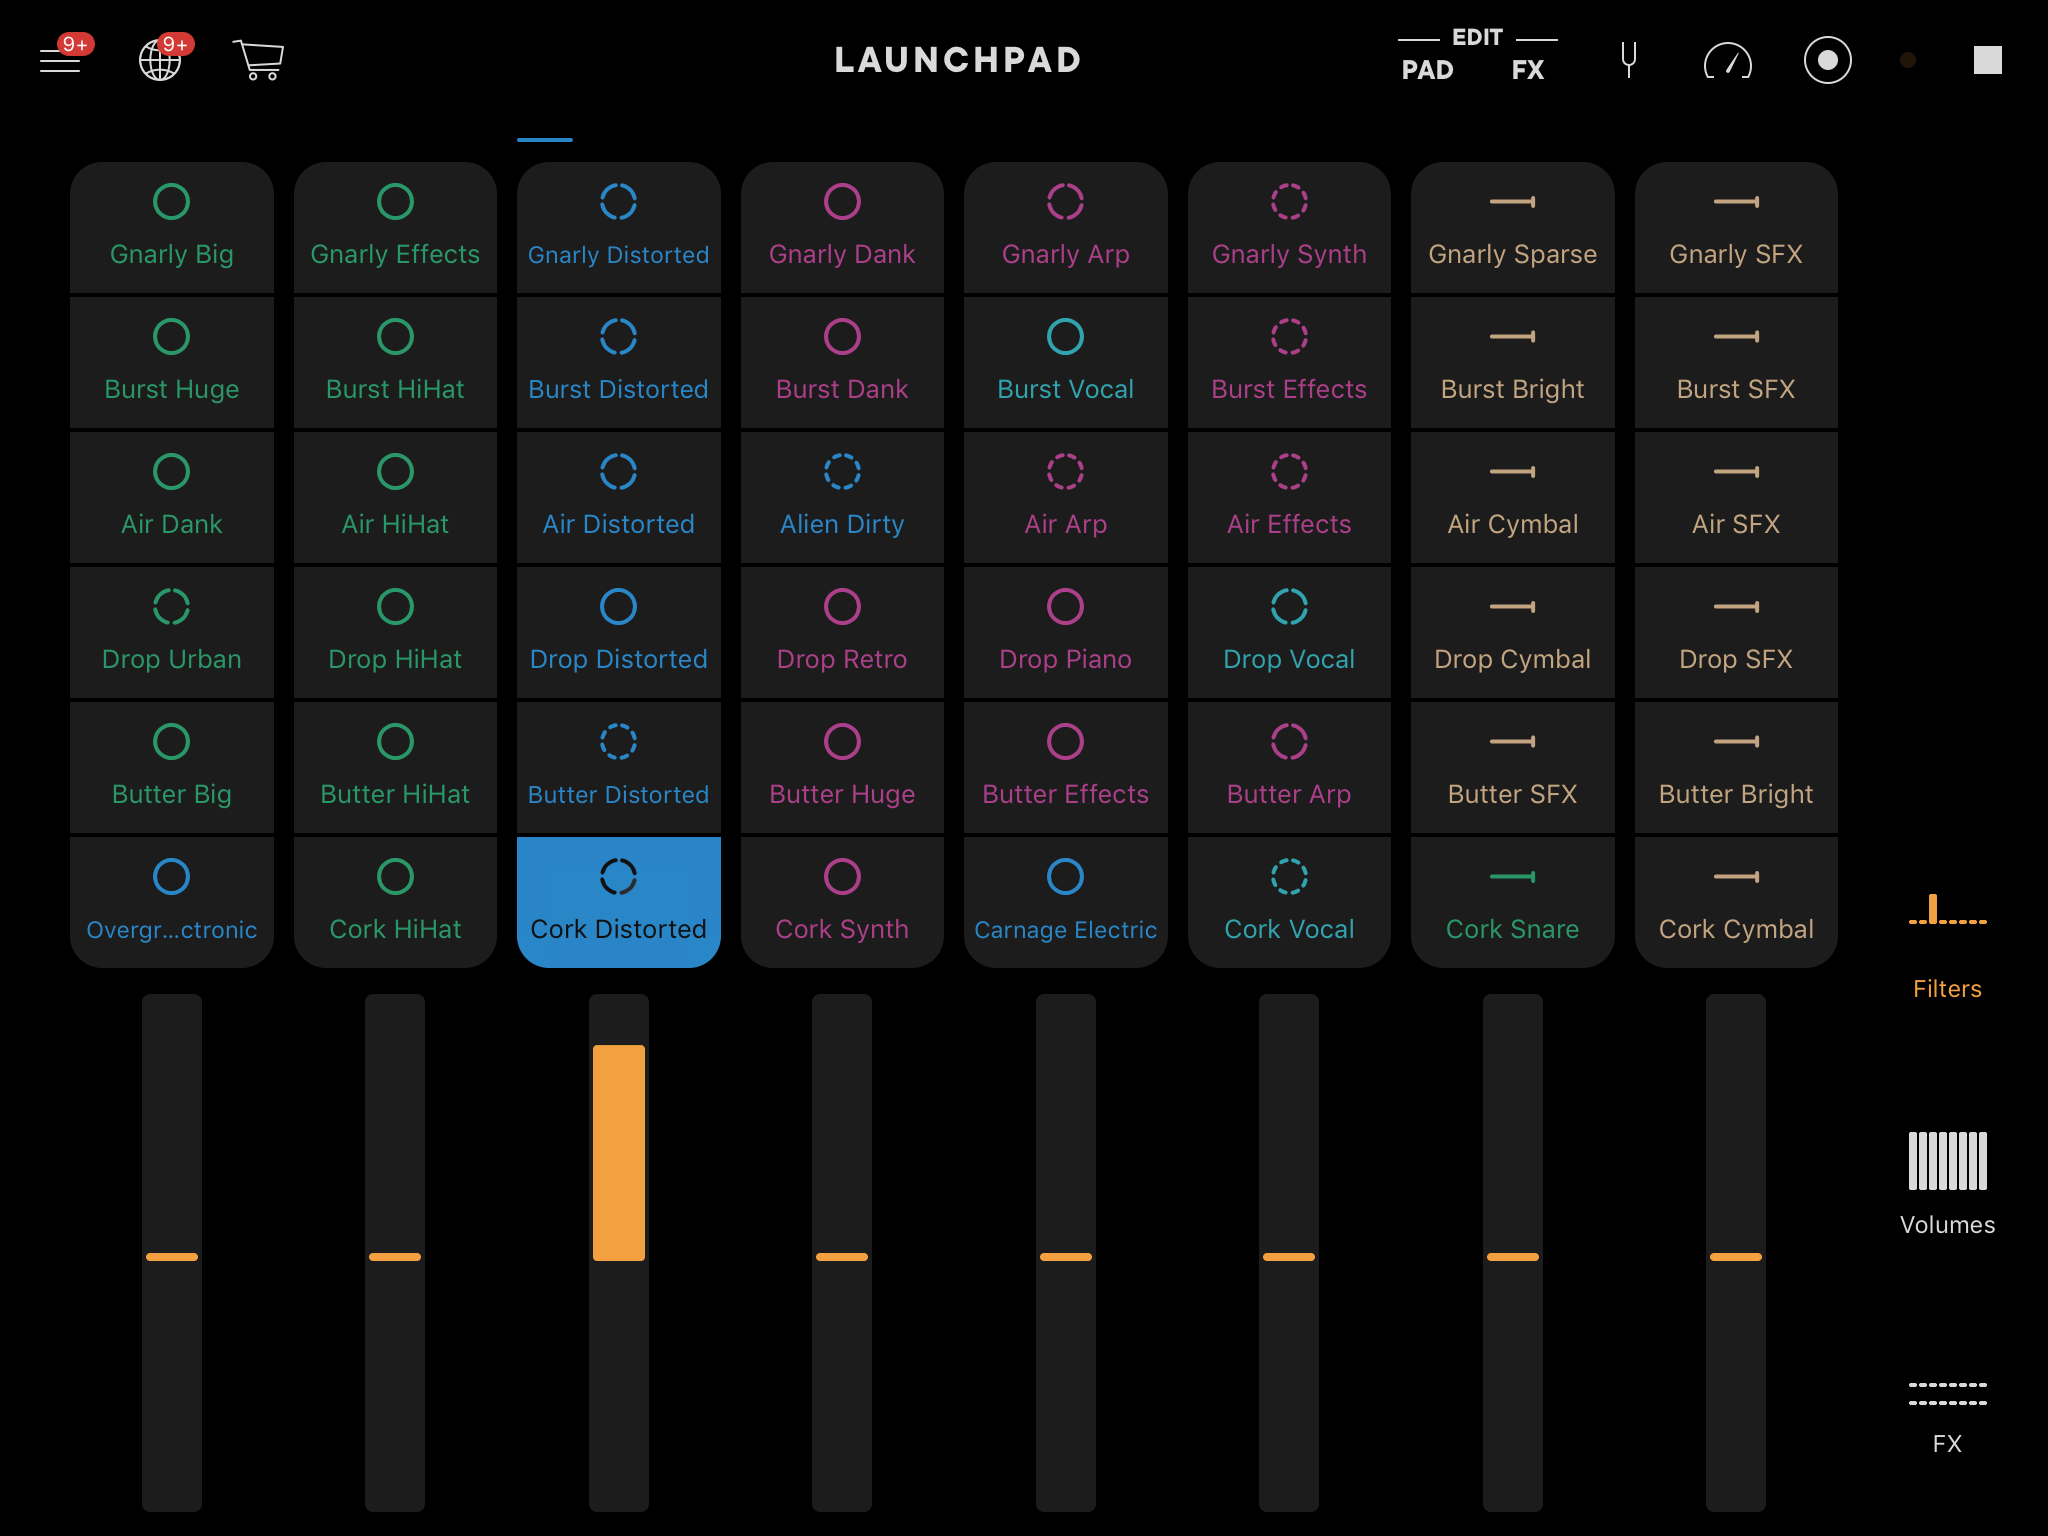This screenshot has height=1536, width=2048.
Task: Open the hamburger menu with notification badge
Action: pyautogui.click(x=62, y=60)
